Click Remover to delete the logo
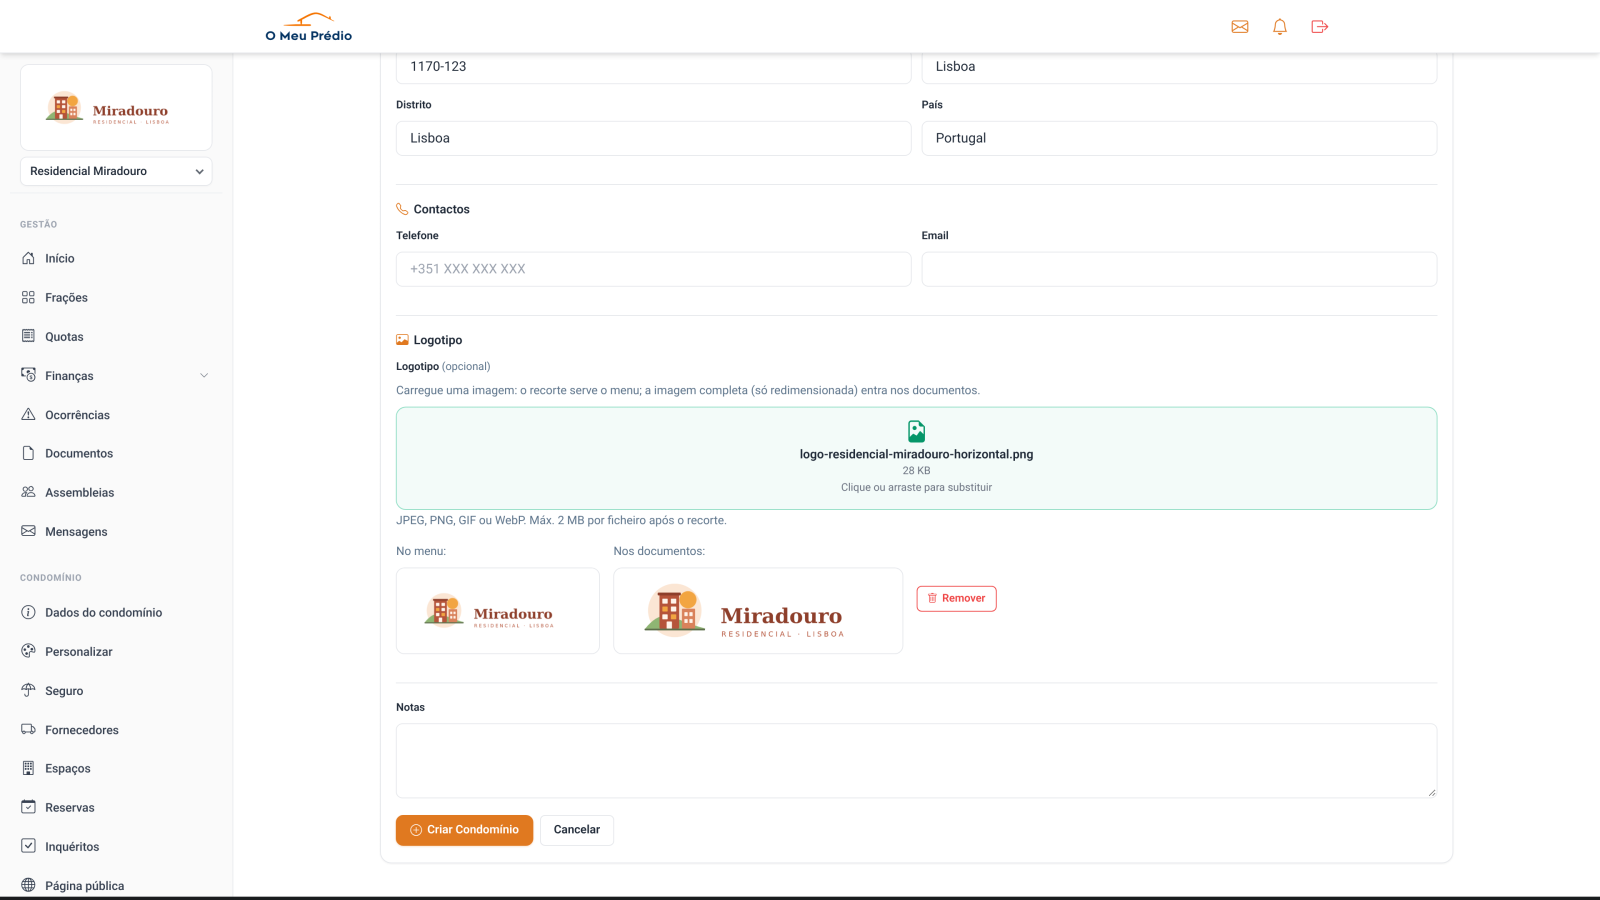This screenshot has height=900, width=1600. (x=956, y=598)
